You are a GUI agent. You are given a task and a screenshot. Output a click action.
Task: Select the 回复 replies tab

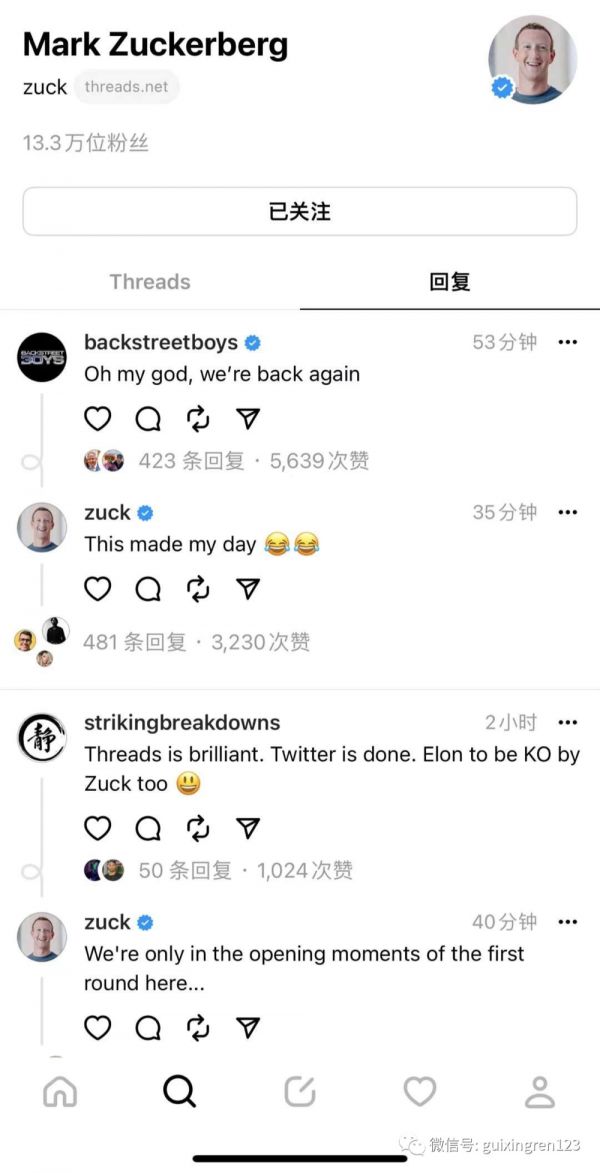point(450,282)
